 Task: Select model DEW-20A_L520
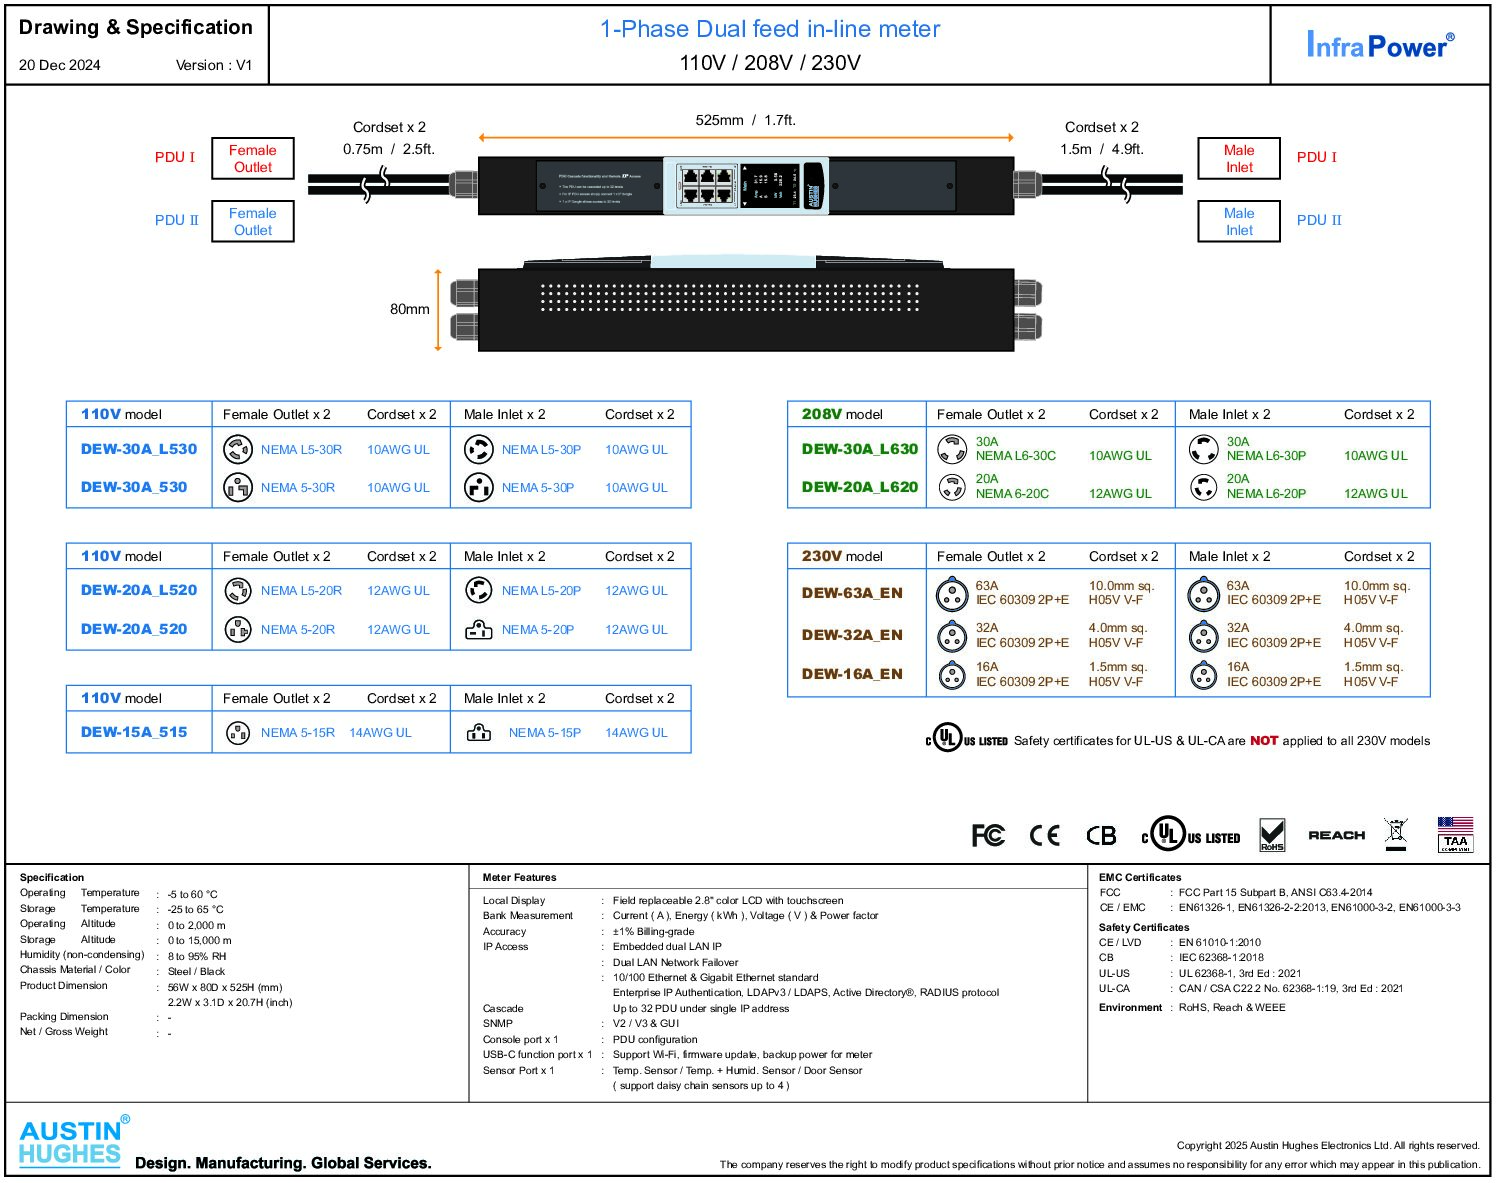point(139,591)
